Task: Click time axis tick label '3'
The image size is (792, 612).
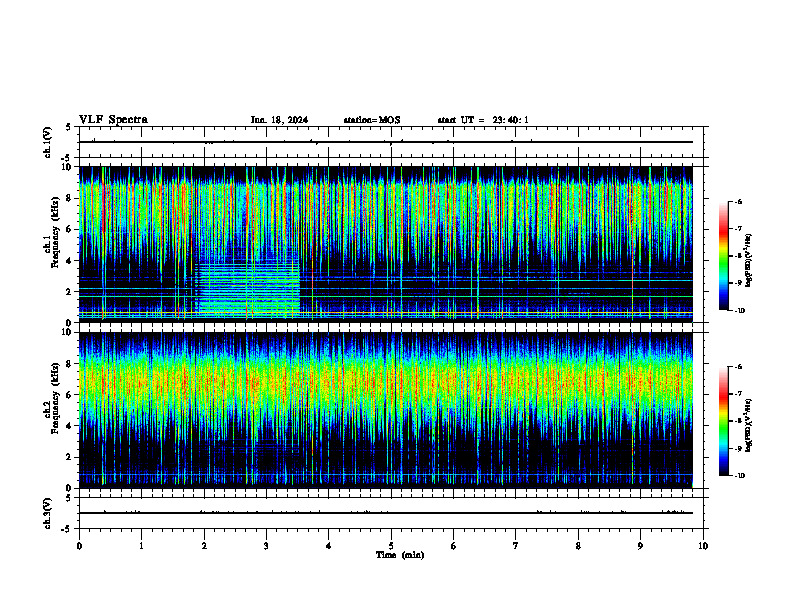Action: [x=266, y=546]
